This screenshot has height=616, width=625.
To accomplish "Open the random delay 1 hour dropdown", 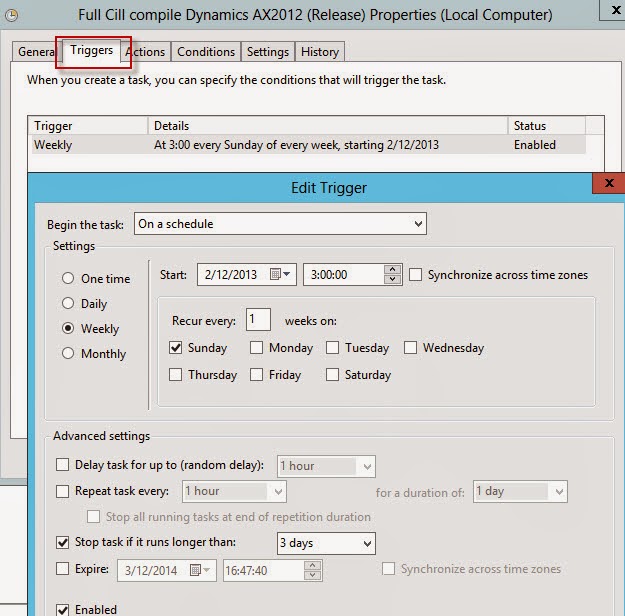I will click(326, 466).
